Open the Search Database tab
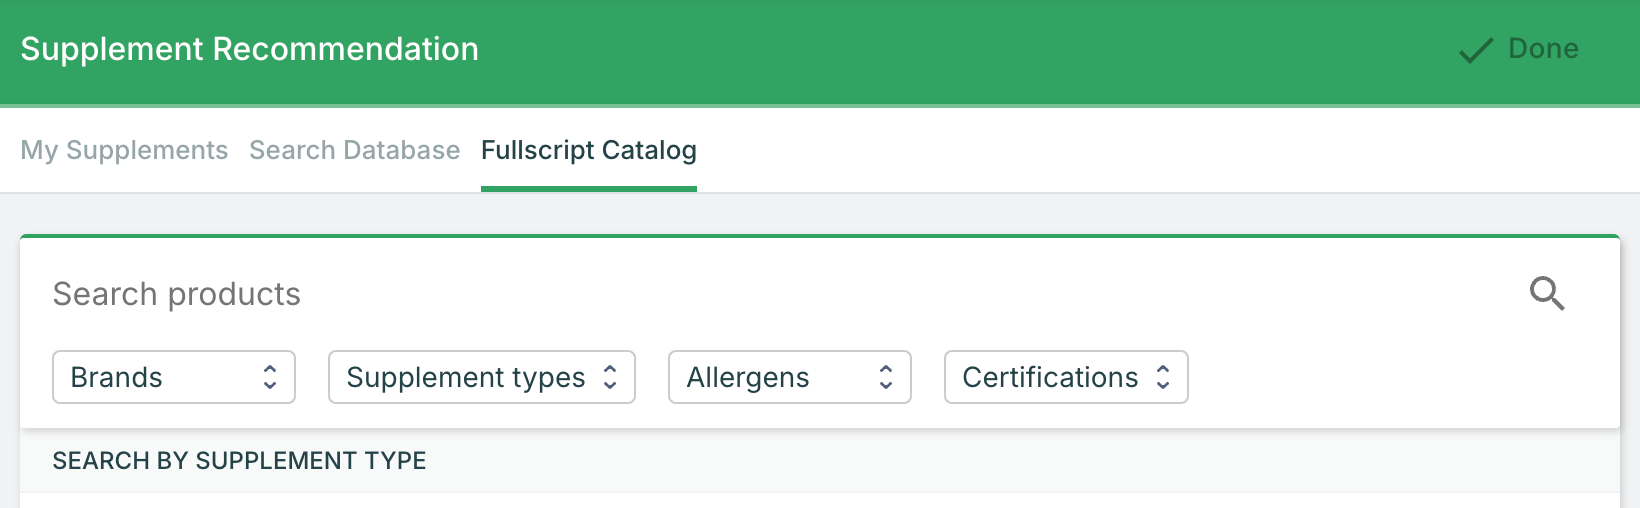The image size is (1640, 508). [354, 150]
